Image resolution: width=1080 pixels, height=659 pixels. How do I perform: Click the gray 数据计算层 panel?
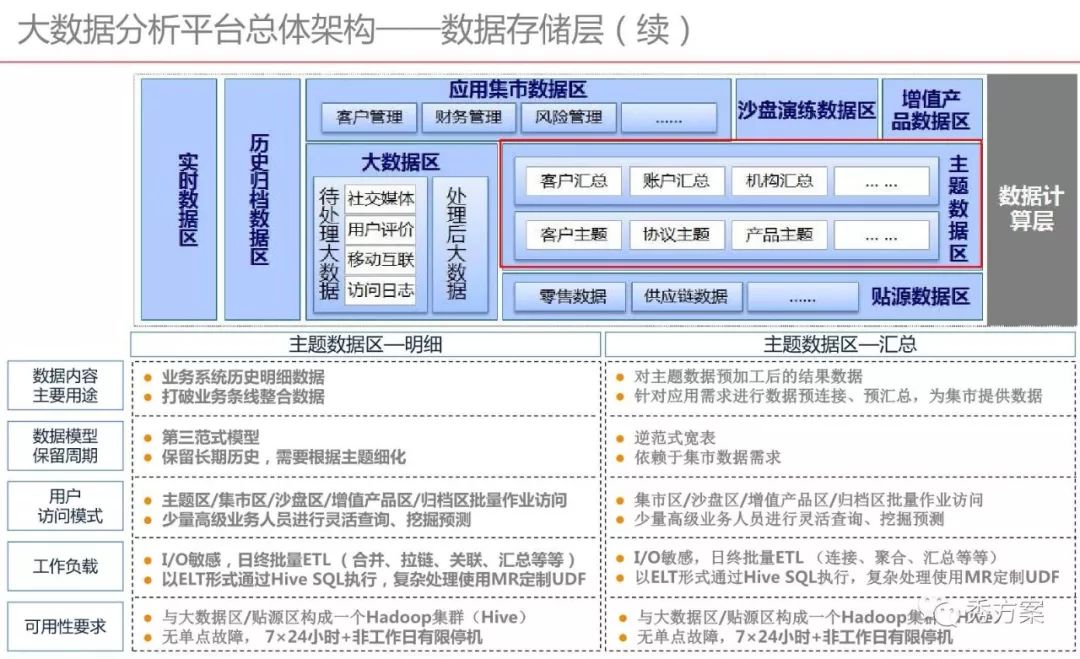point(1031,200)
